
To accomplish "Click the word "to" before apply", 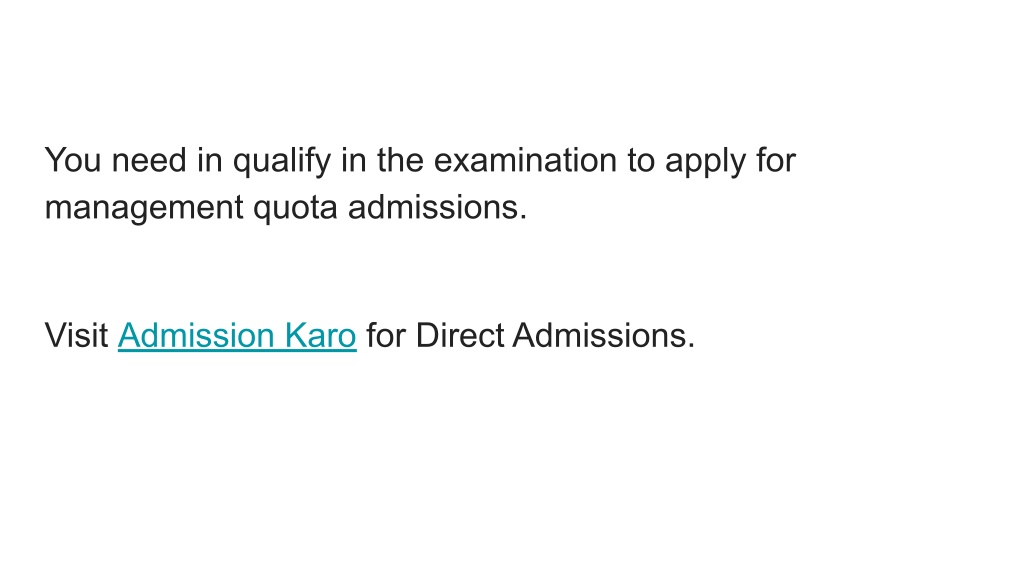I will [x=641, y=160].
